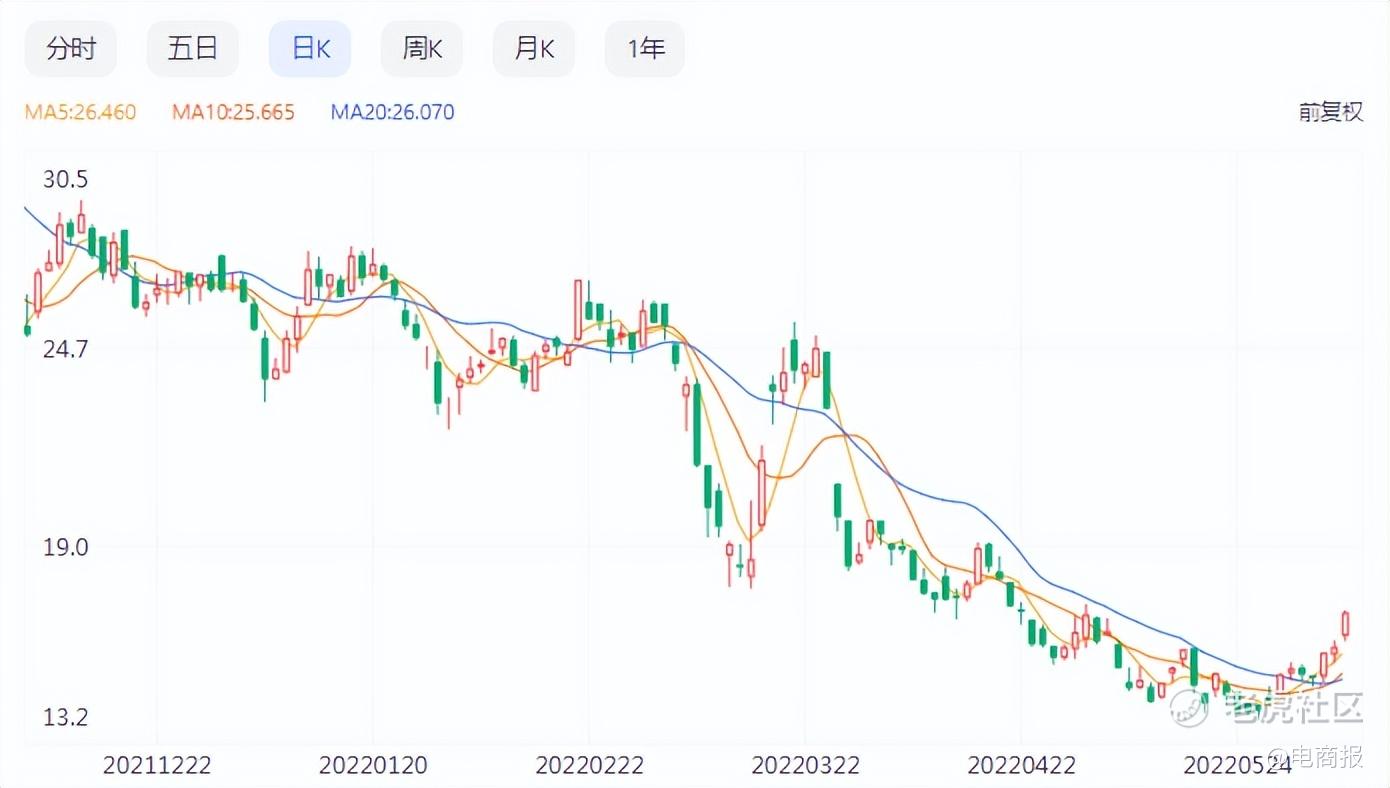Select the 20220222 date axis label
Viewport: 1390px width, 788px height.
[590, 765]
